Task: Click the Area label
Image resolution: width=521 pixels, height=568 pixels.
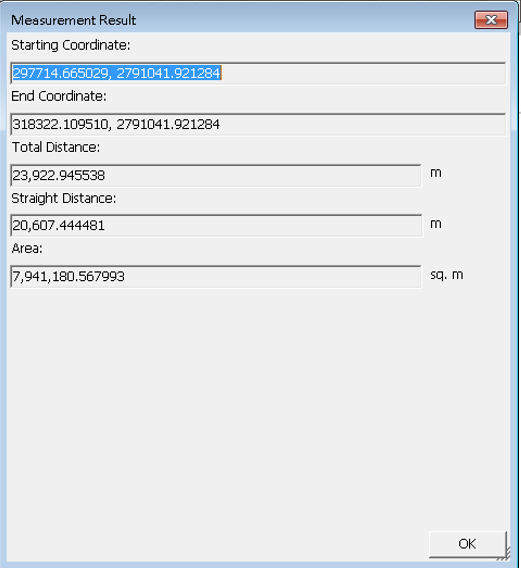Action: (27, 248)
